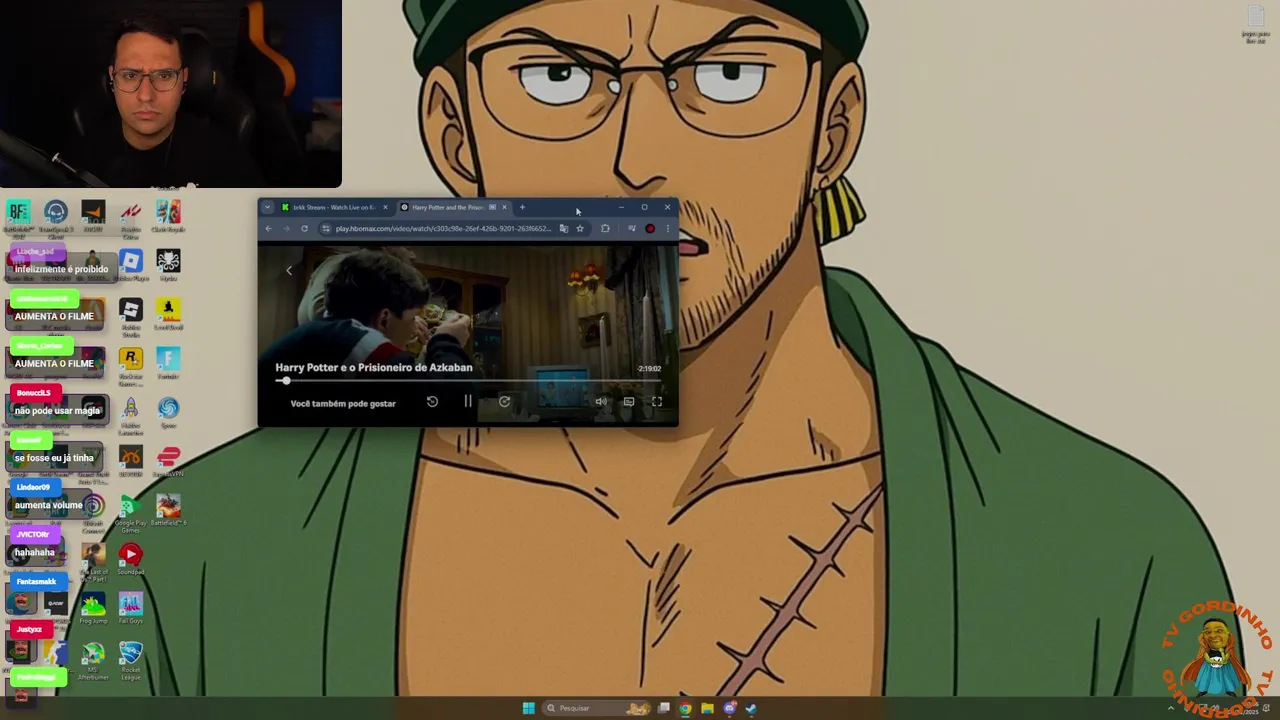Enter fullscreen mode in player
Image resolution: width=1280 pixels, height=720 pixels.
(657, 402)
